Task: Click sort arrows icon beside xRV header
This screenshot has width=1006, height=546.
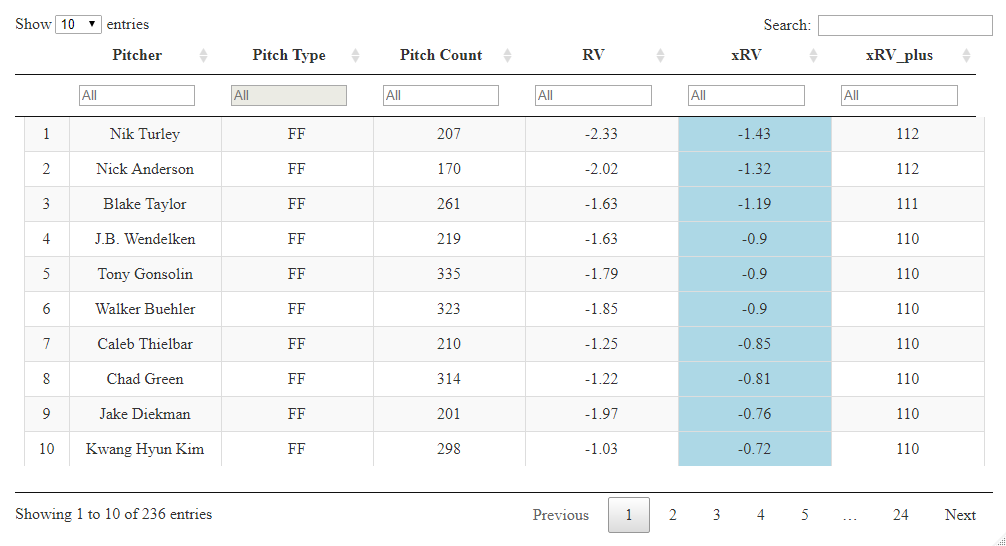Action: [813, 56]
